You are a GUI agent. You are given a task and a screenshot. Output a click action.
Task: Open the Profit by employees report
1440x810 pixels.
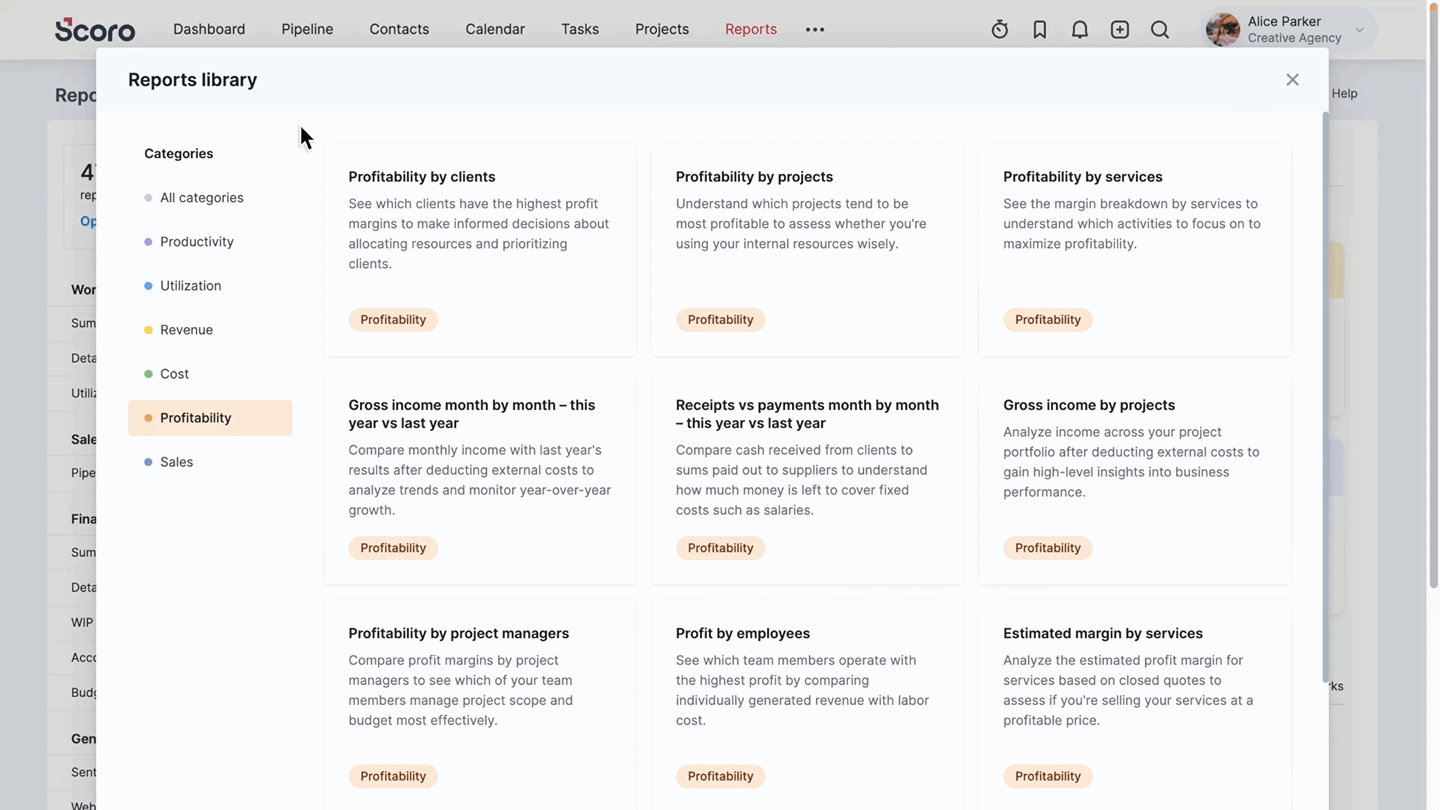(807, 705)
